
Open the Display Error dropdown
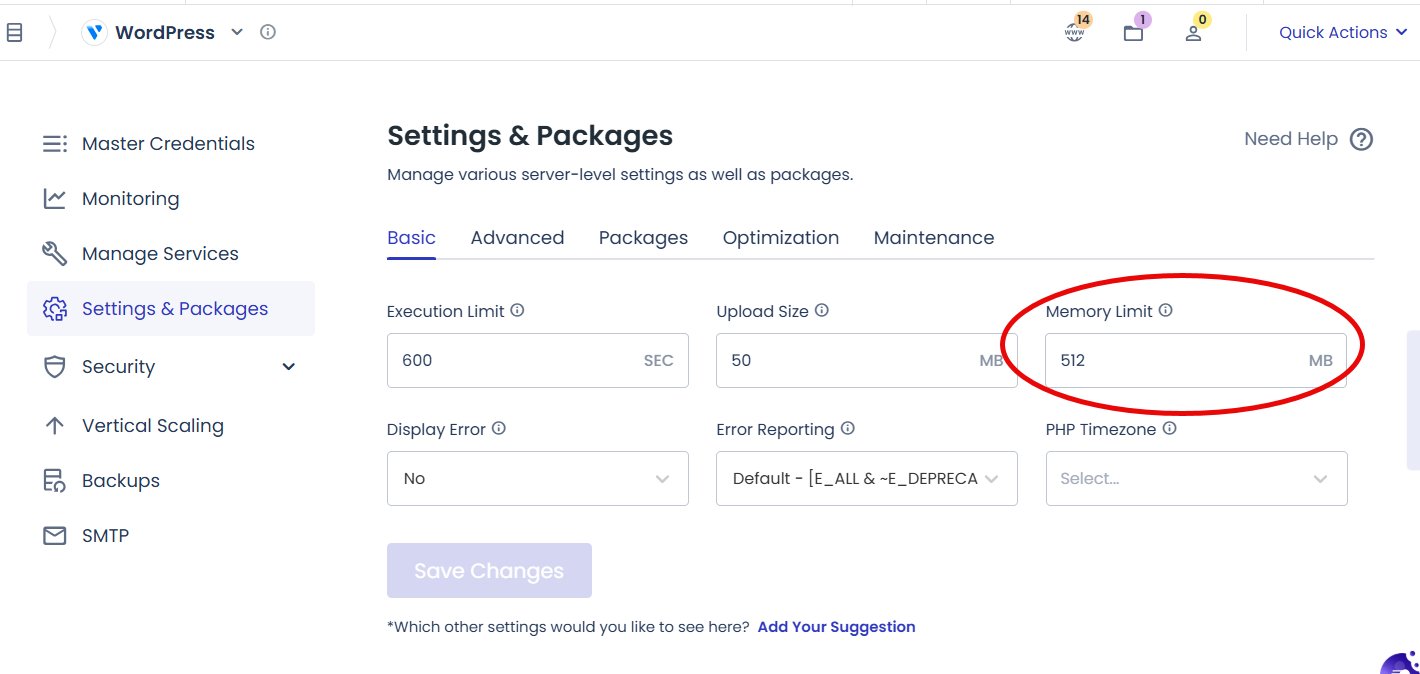coord(537,479)
